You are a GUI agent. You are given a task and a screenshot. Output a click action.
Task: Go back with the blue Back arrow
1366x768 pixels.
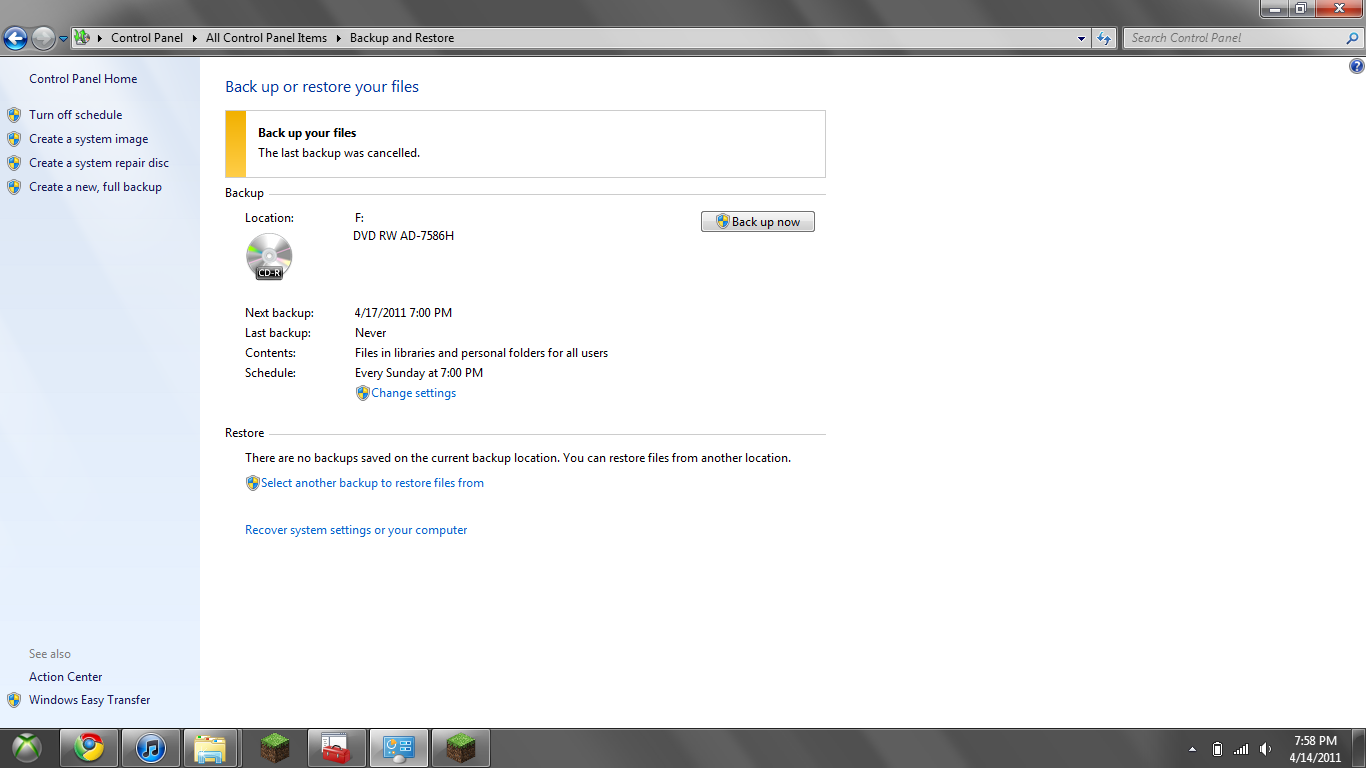(15, 38)
